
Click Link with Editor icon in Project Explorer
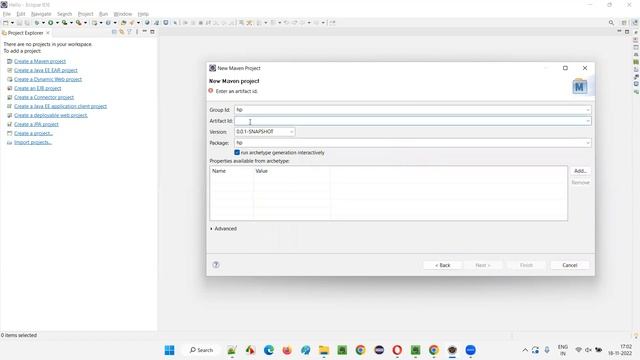coord(122,32)
